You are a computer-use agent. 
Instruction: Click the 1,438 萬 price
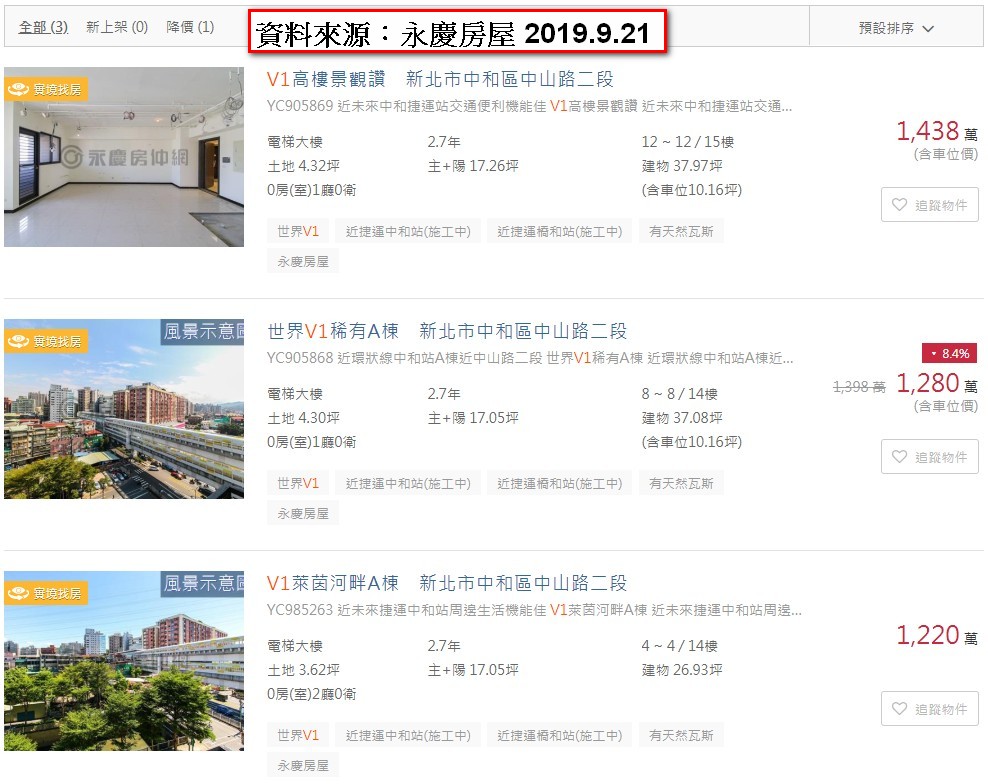click(937, 131)
